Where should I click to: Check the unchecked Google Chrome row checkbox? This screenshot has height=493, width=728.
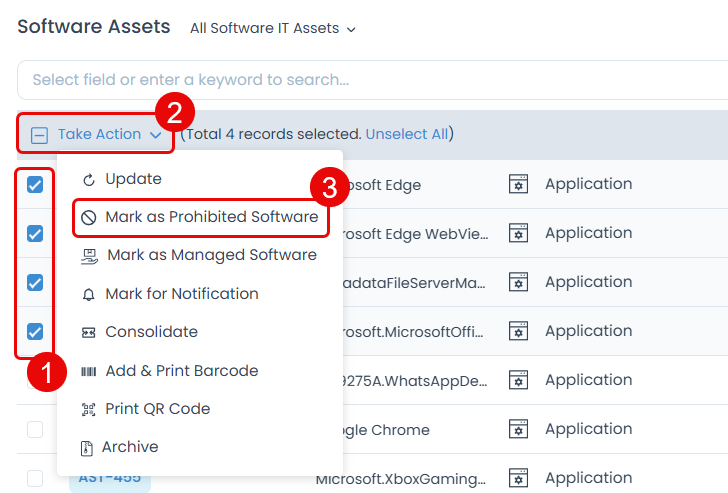coord(35,430)
